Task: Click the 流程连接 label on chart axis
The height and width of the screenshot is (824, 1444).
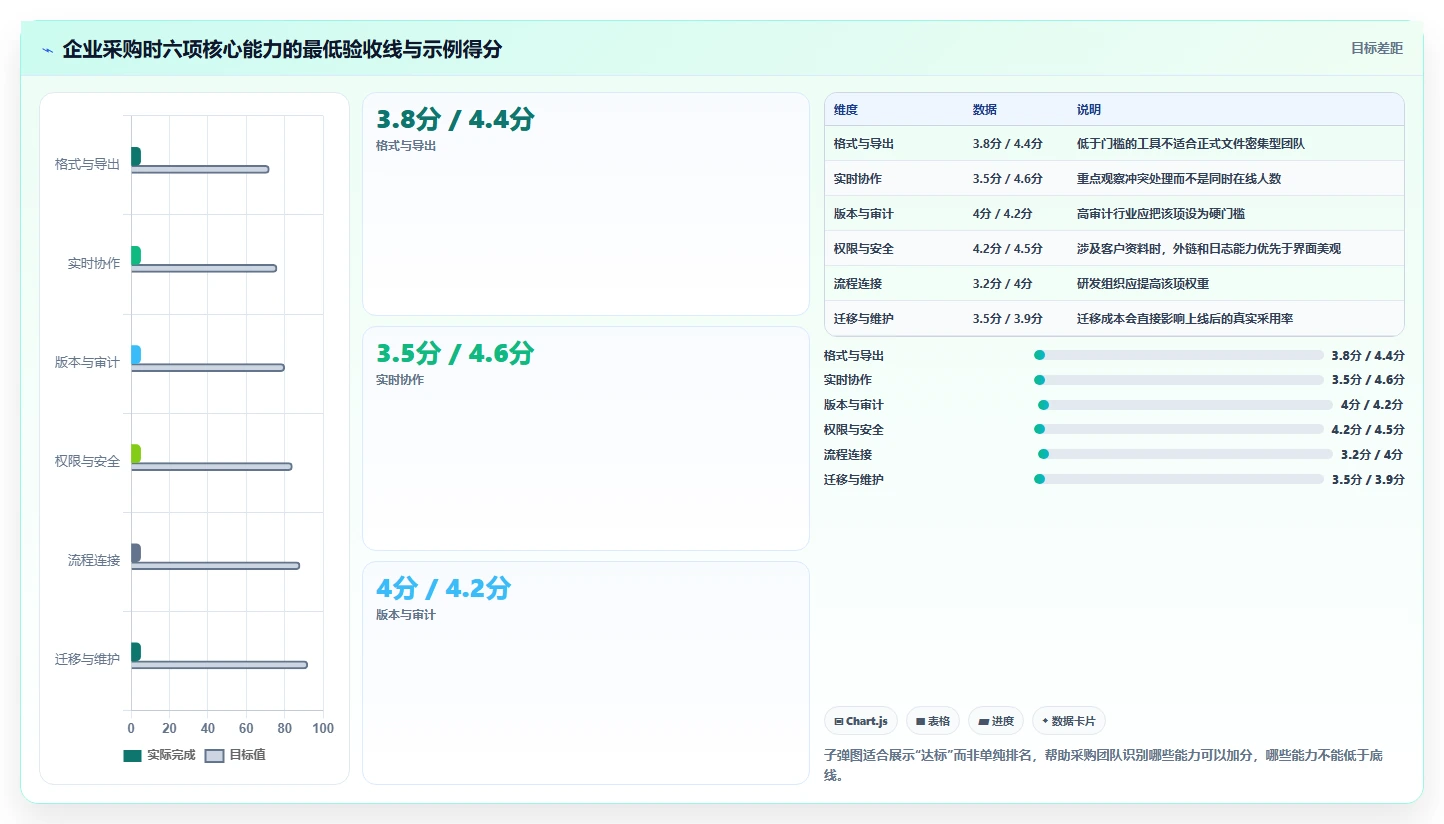Action: (94, 560)
